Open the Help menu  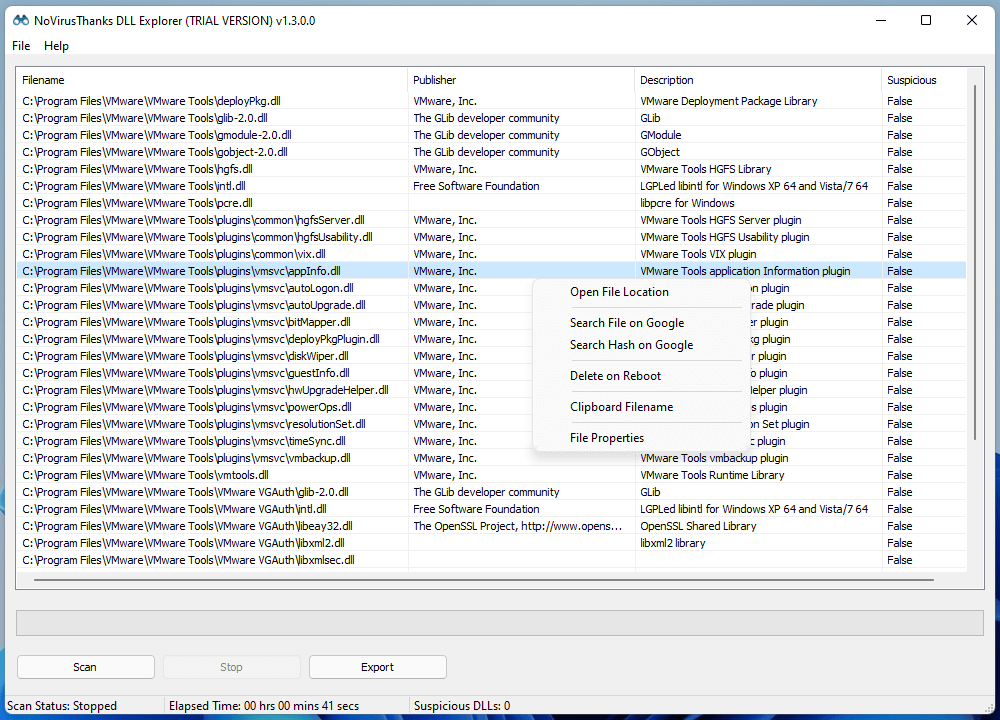click(57, 46)
